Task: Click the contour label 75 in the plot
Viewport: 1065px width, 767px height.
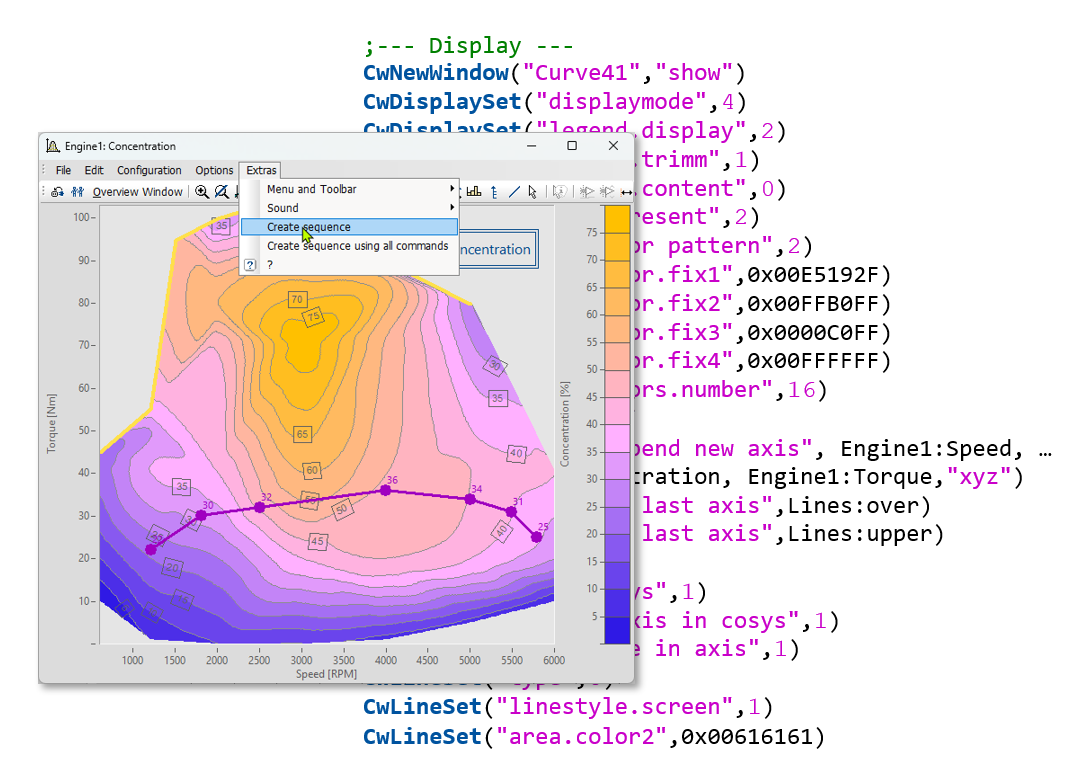Action: 313,317
